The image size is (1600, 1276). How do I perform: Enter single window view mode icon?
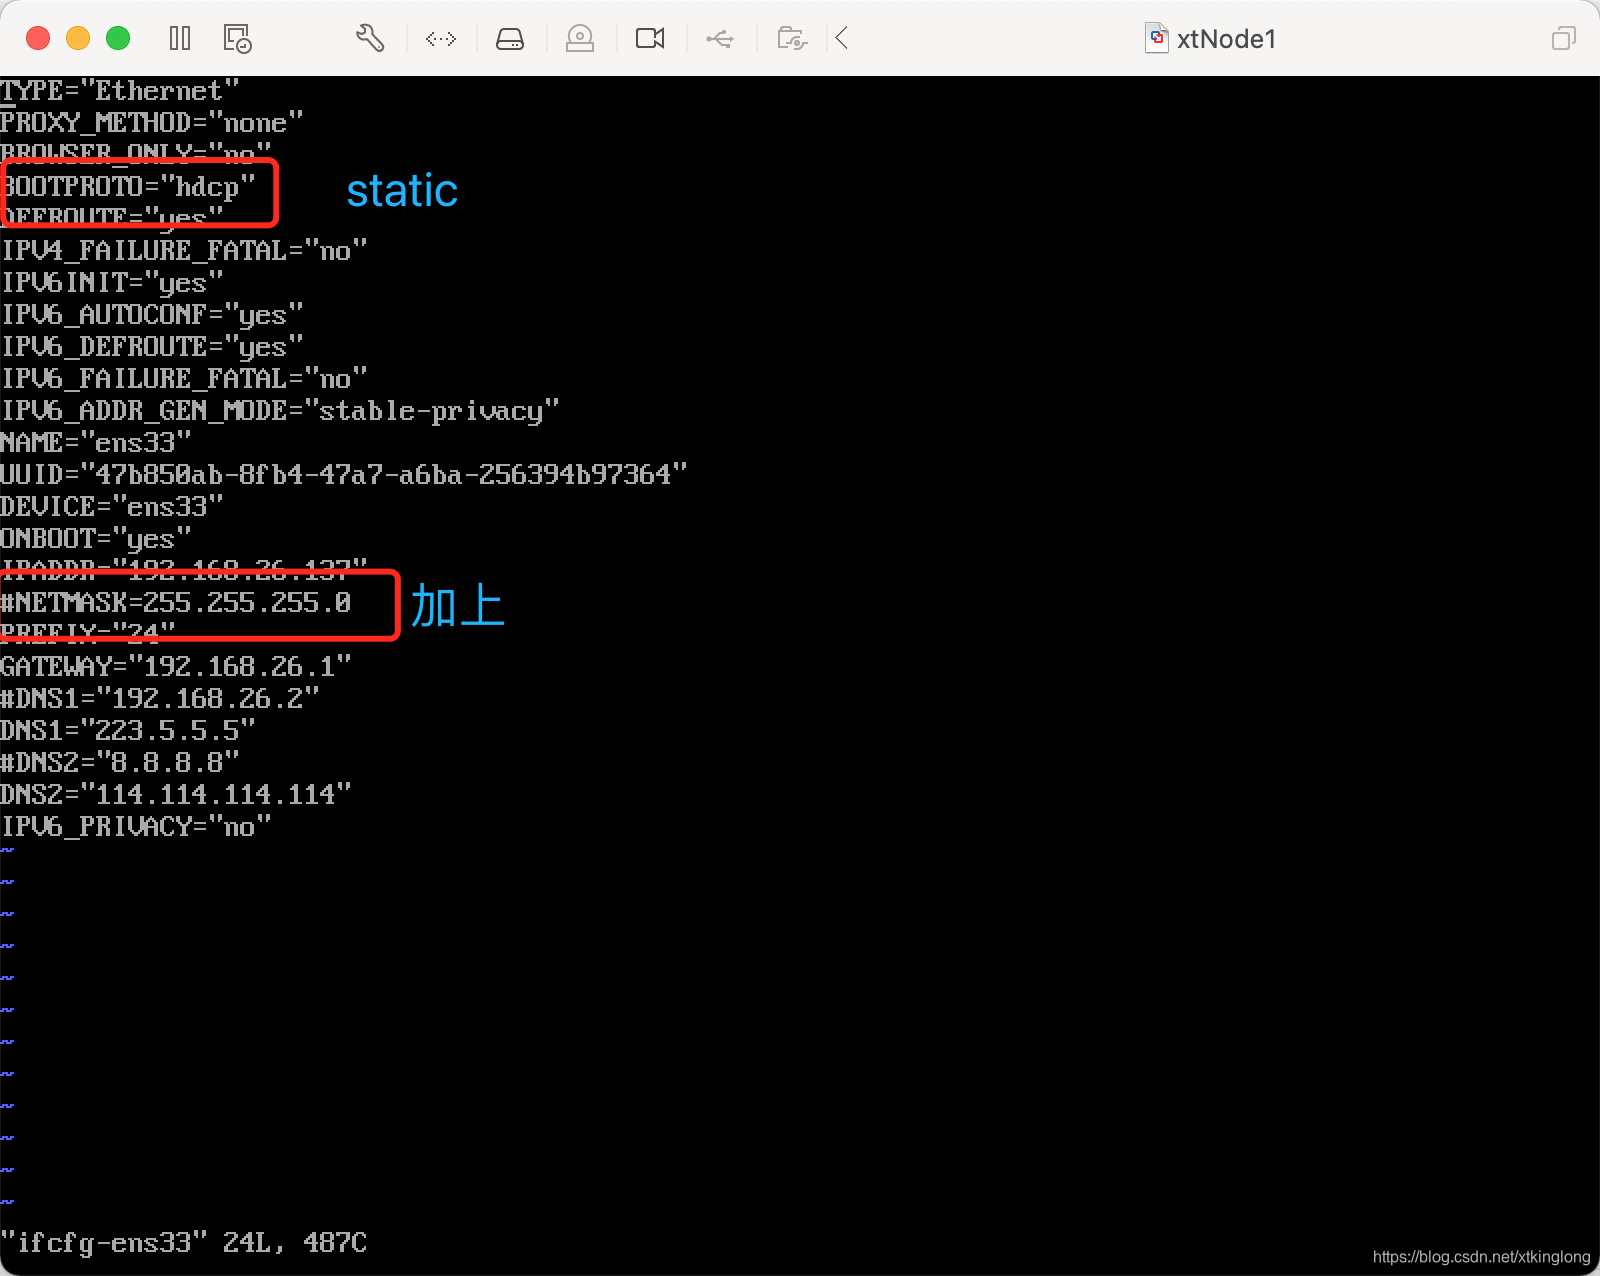(1563, 39)
